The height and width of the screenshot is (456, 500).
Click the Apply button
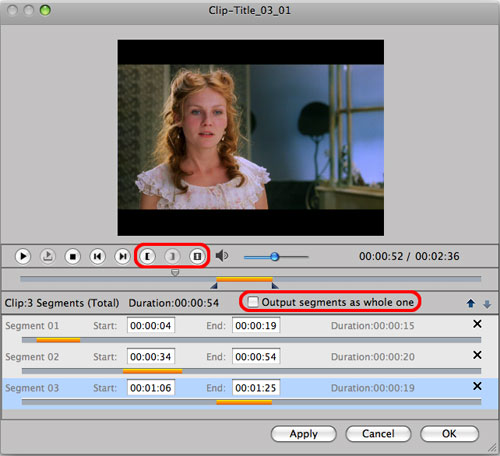(x=304, y=434)
